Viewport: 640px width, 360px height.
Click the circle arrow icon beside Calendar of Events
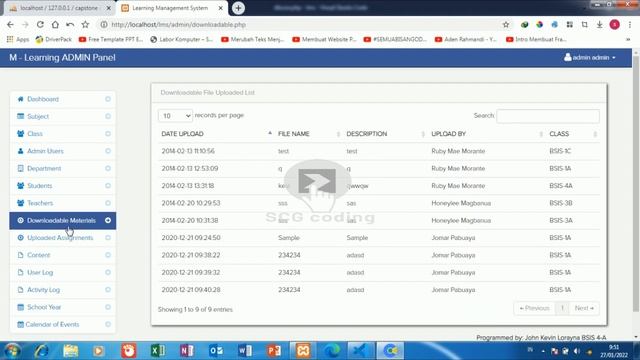108,324
